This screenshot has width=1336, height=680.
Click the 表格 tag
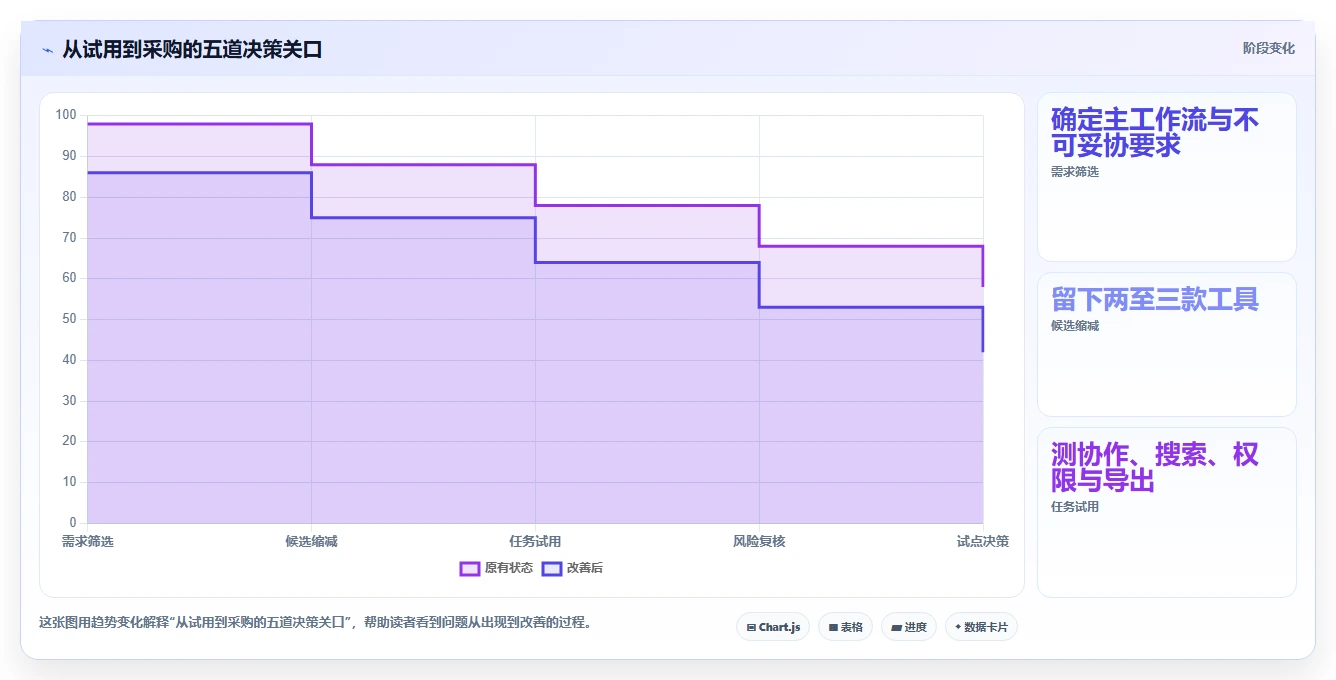(845, 627)
